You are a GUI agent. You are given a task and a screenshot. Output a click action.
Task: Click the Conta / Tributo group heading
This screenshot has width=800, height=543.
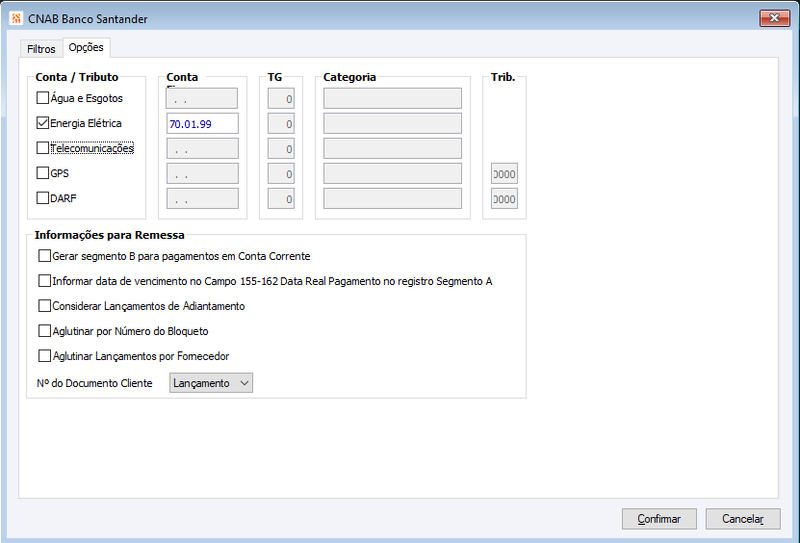(77, 77)
